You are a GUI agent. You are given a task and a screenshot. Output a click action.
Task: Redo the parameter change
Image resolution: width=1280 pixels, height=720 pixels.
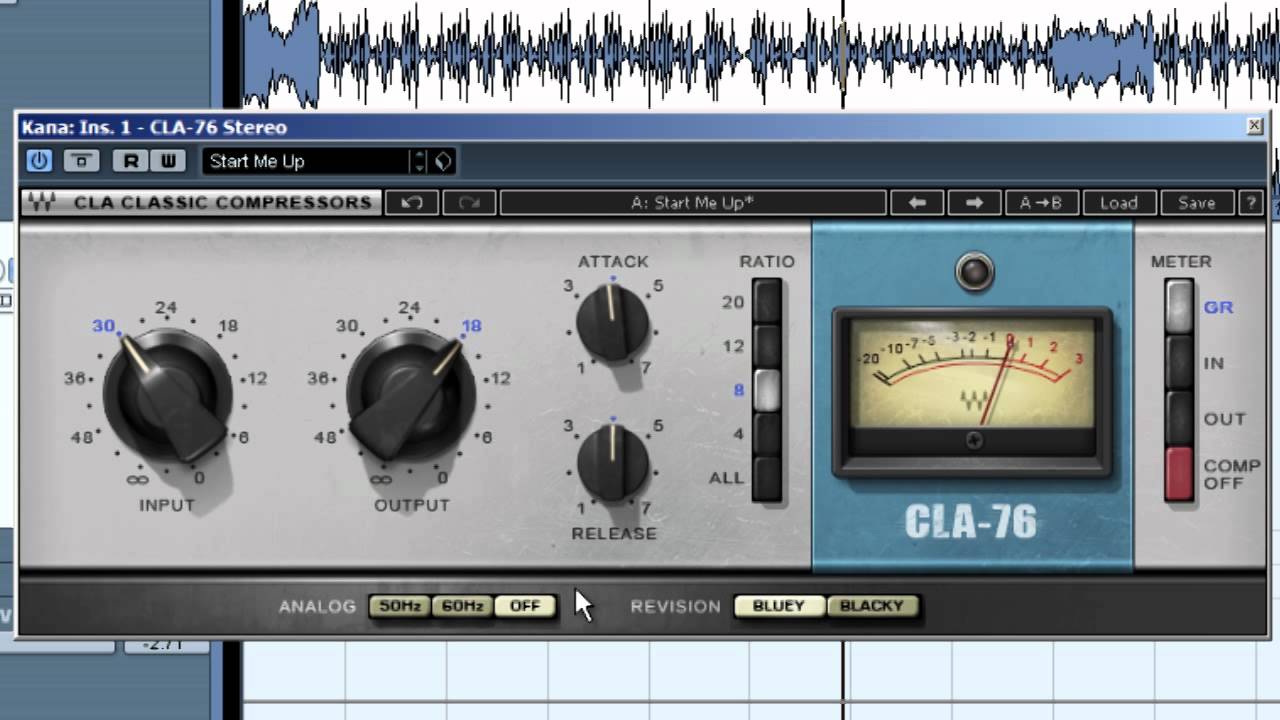469,202
